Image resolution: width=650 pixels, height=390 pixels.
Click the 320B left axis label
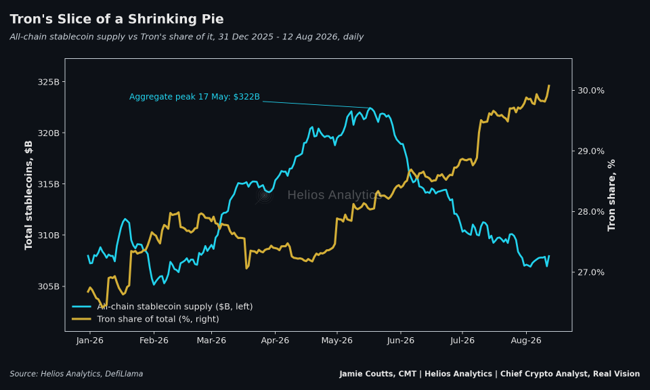pyautogui.click(x=49, y=133)
